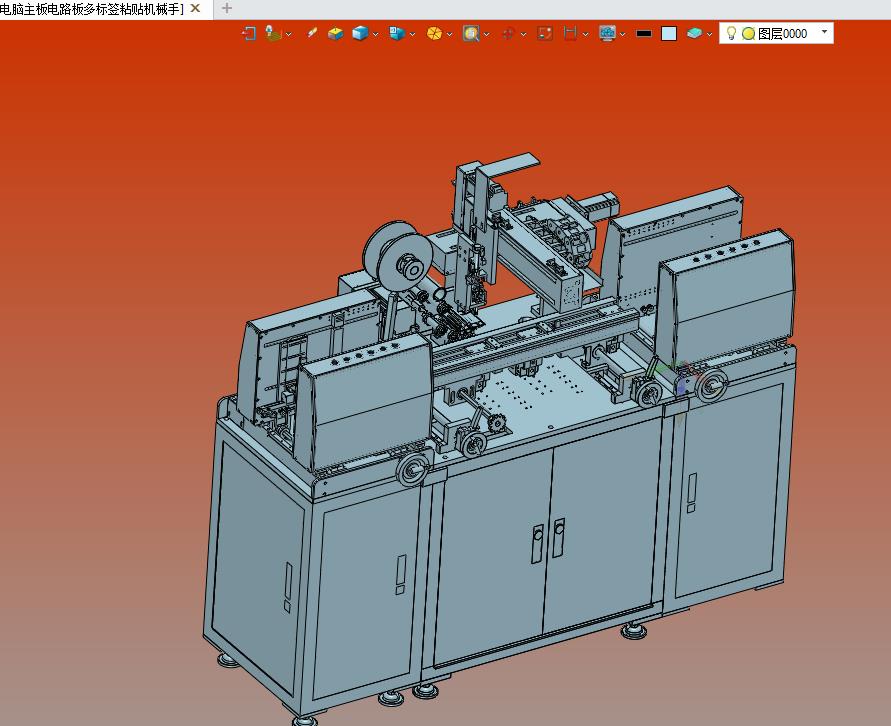The width and height of the screenshot is (891, 726).
Task: Click the datum plane tool icon
Action: pos(273,34)
